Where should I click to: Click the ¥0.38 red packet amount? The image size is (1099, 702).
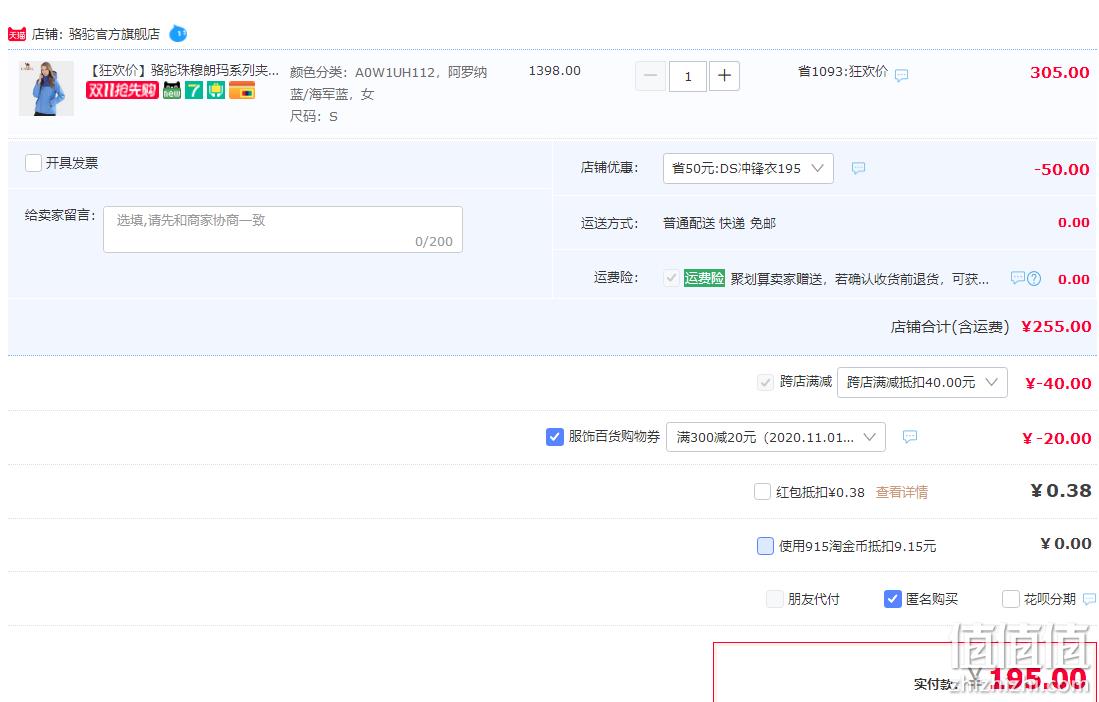1060,491
